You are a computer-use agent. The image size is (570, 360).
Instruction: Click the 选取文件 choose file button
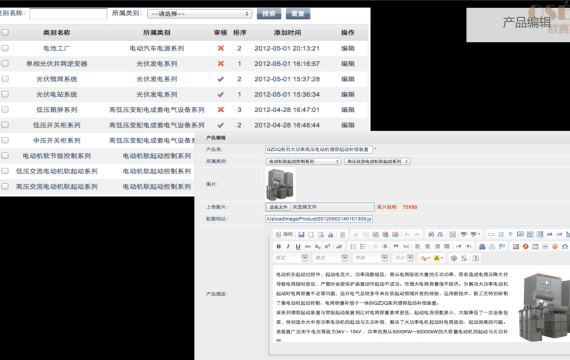[x=278, y=207]
